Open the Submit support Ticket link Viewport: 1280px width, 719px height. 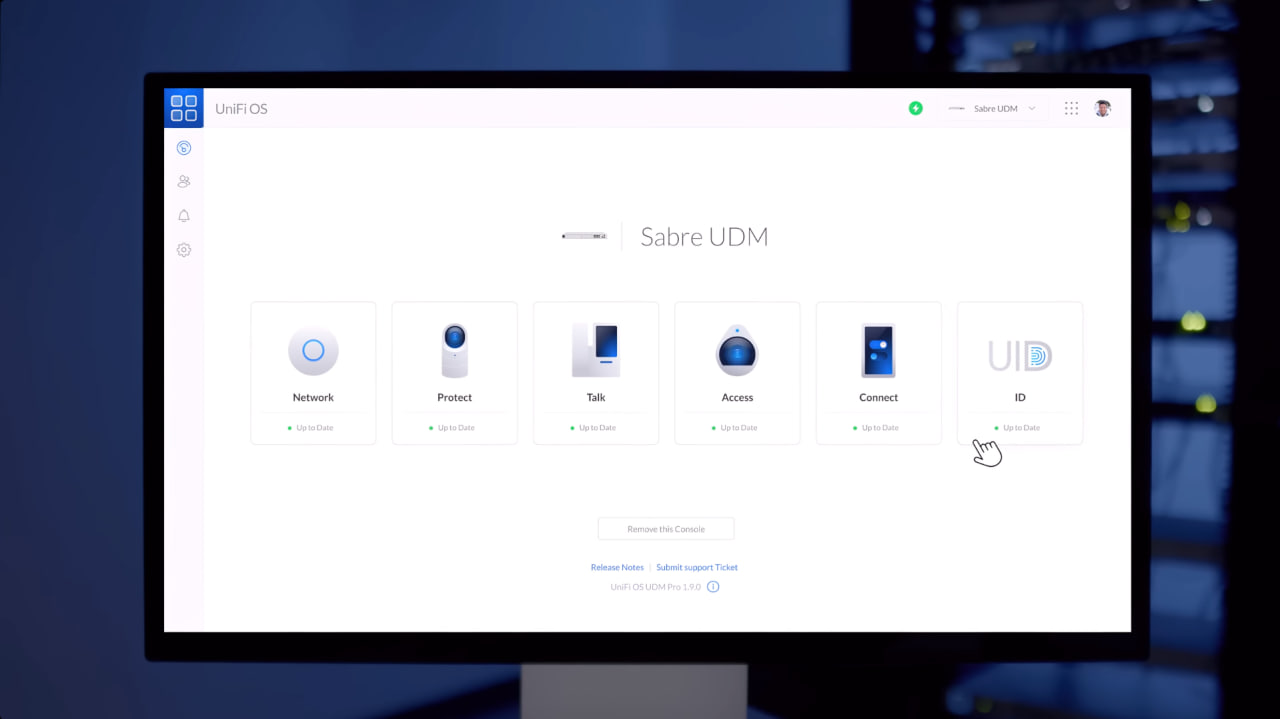pyautogui.click(x=697, y=567)
